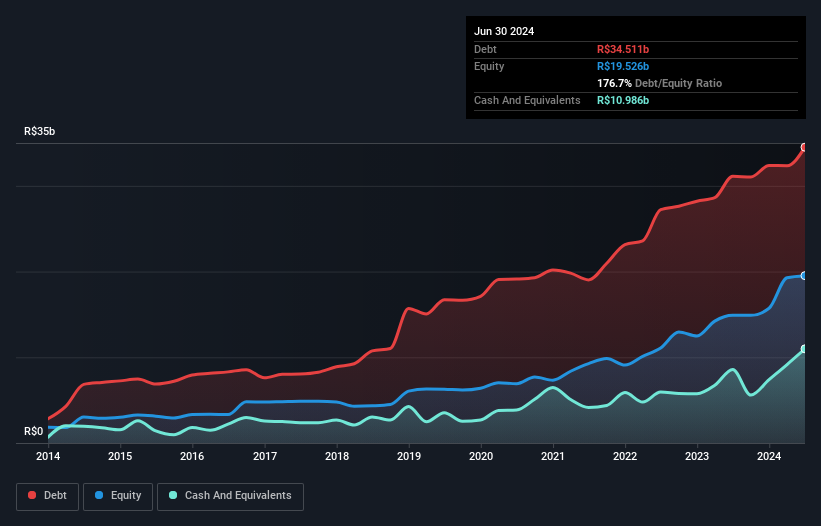
Task: Select the 176.7% Debt/Equity Ratio text
Action: point(659,83)
